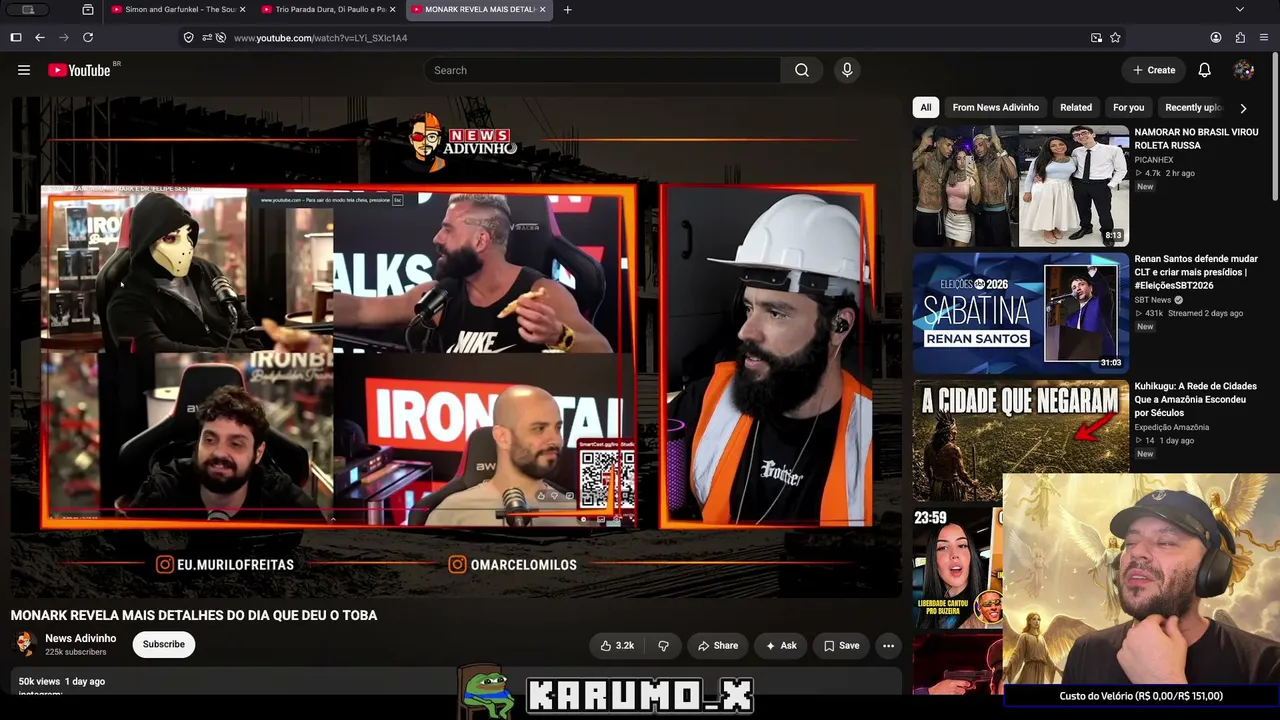
Task: Switch to Simon and Garfunkel tab
Action: click(178, 10)
